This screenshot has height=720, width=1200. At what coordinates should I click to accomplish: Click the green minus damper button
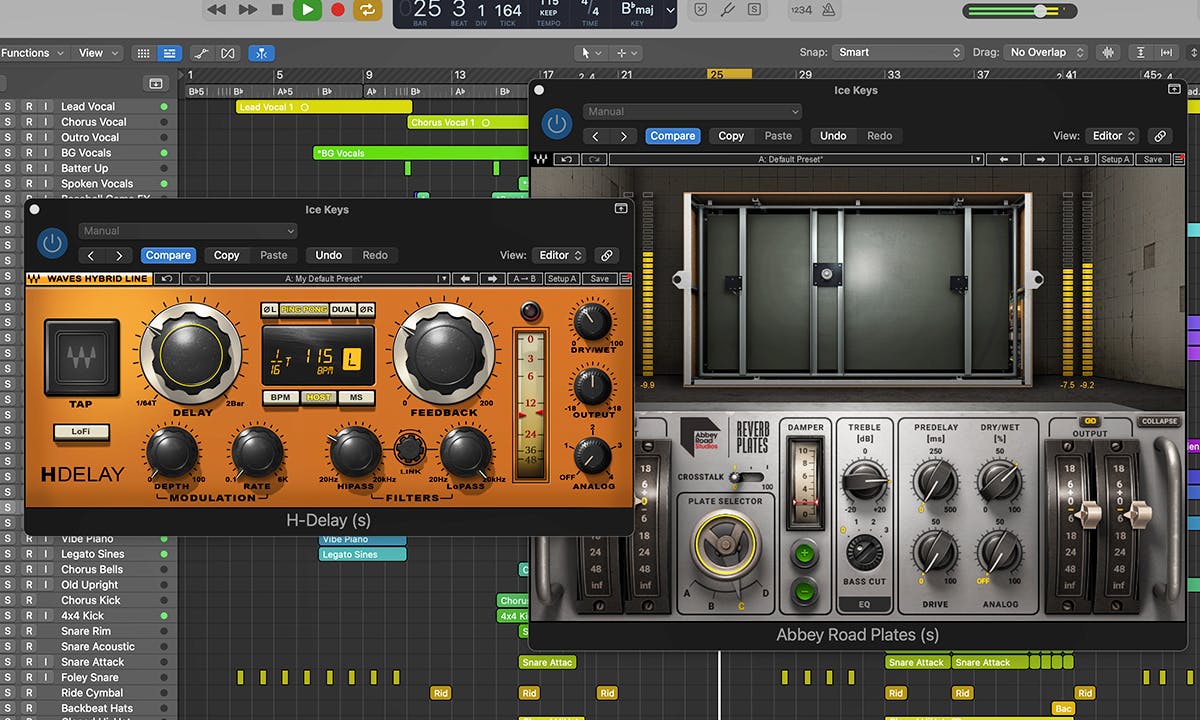[x=803, y=591]
